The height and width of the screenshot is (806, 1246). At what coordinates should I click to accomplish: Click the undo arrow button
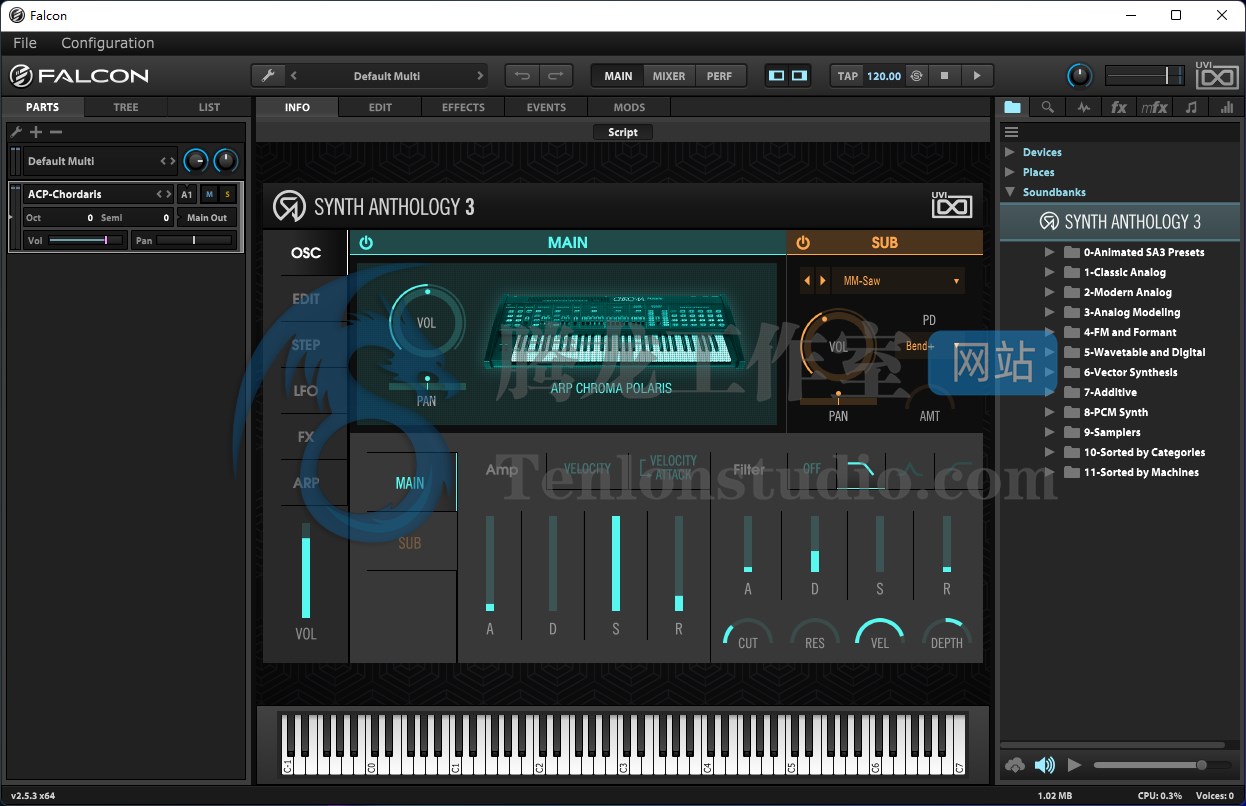(x=523, y=76)
